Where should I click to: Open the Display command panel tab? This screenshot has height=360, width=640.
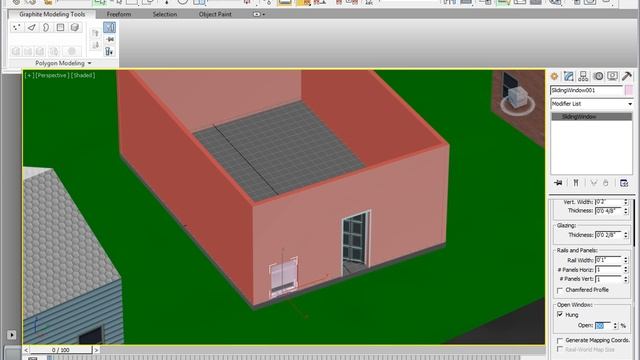pyautogui.click(x=612, y=76)
